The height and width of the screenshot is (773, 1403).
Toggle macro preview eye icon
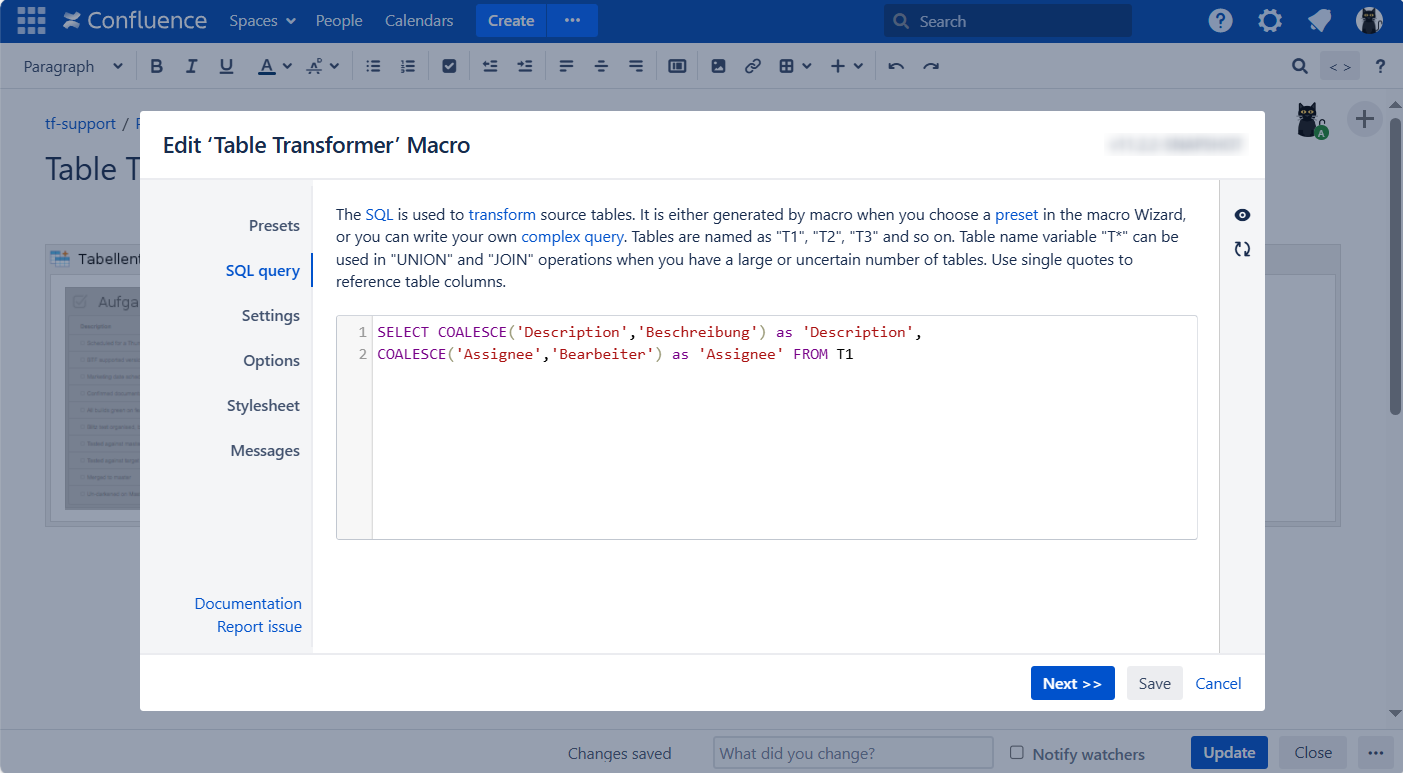1242,215
